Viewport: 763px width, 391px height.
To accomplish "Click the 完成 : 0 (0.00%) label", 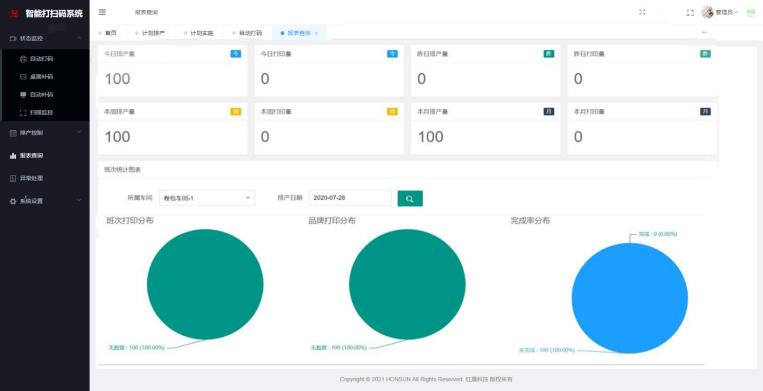I will pyautogui.click(x=657, y=234).
